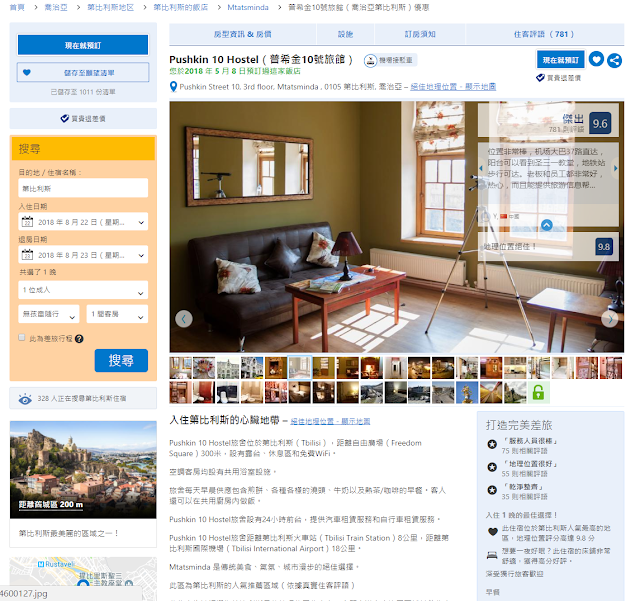Open guest reviews (781) tab

pos(544,34)
